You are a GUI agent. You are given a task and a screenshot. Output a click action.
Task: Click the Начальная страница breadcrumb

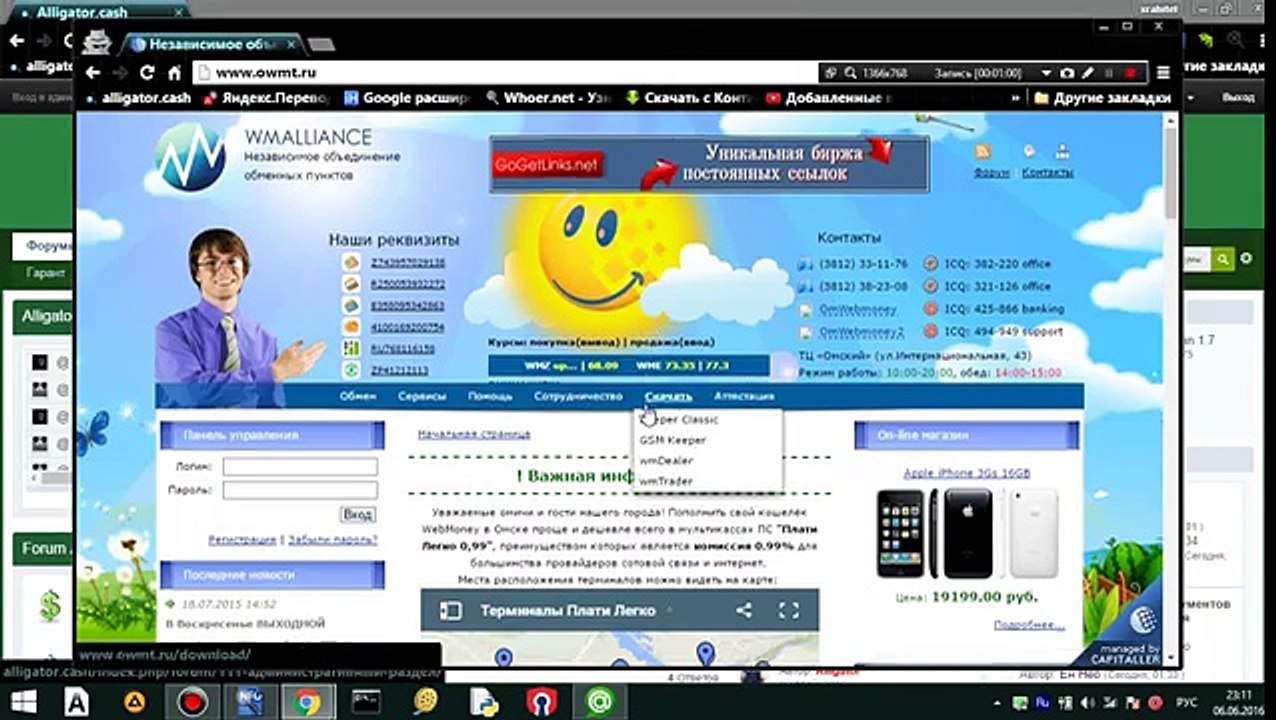pyautogui.click(x=474, y=434)
